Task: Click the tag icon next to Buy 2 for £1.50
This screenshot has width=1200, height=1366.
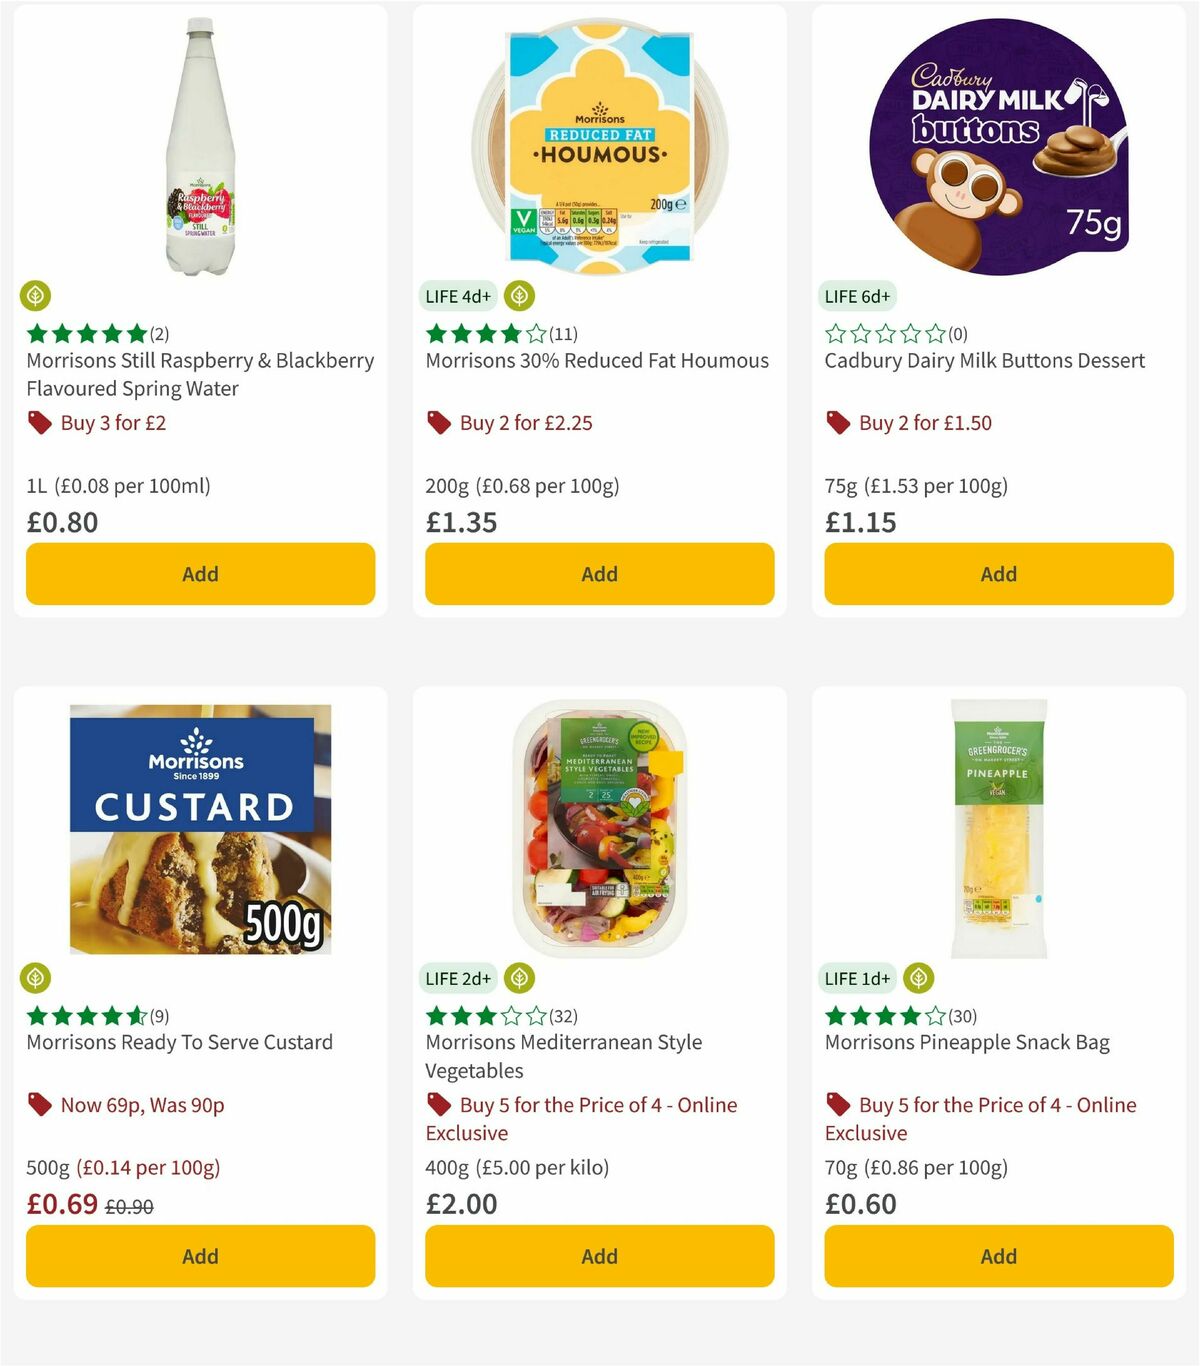Action: tap(838, 423)
